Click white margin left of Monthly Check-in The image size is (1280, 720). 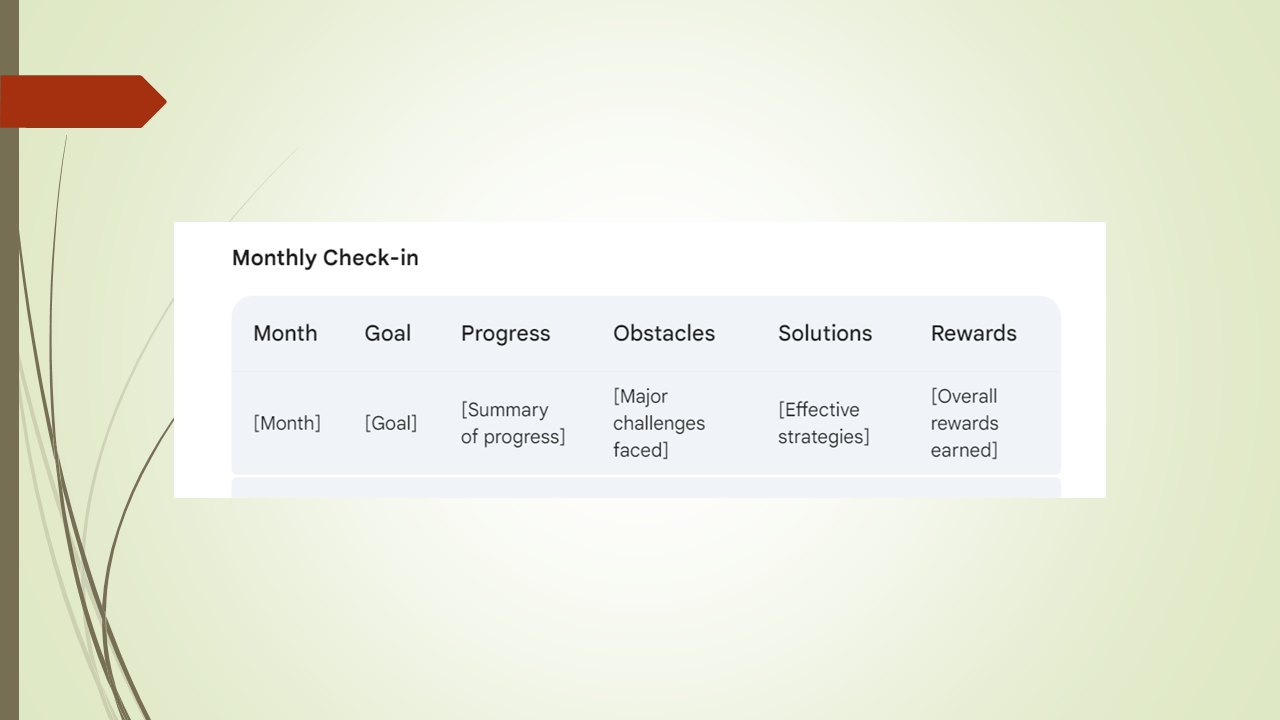tap(202, 258)
